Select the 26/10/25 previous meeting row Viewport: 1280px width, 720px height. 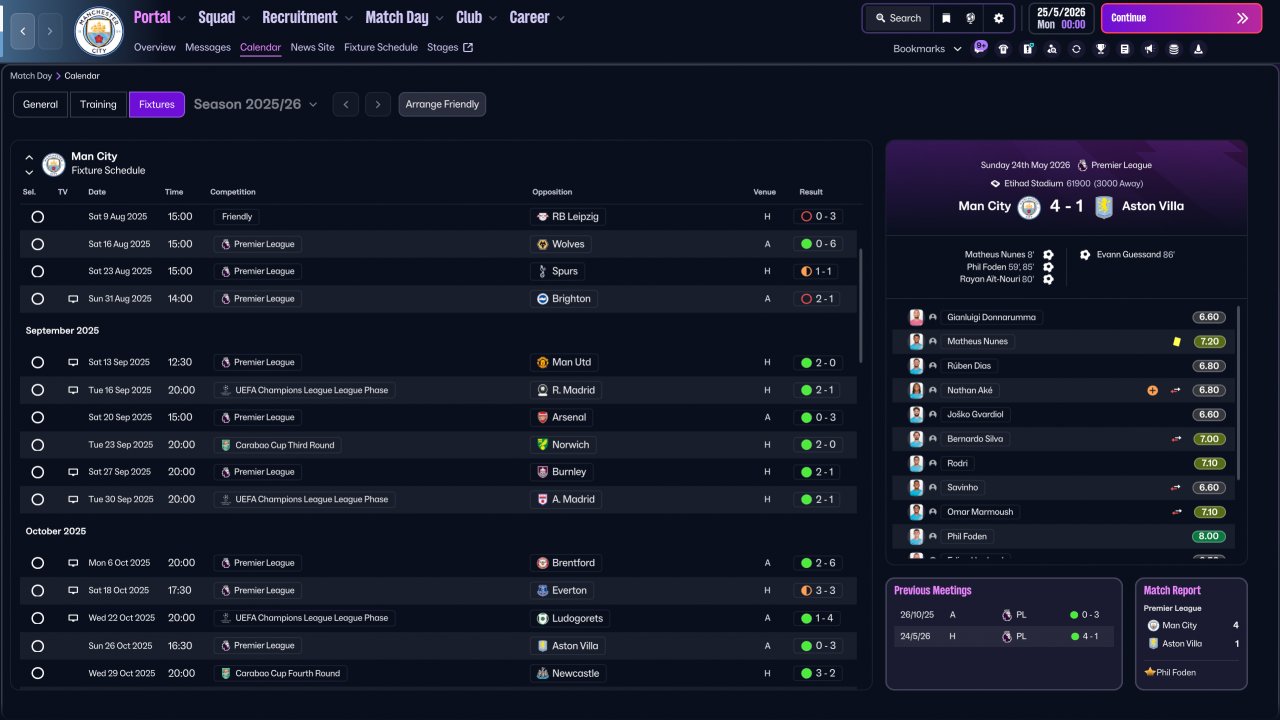[1003, 615]
